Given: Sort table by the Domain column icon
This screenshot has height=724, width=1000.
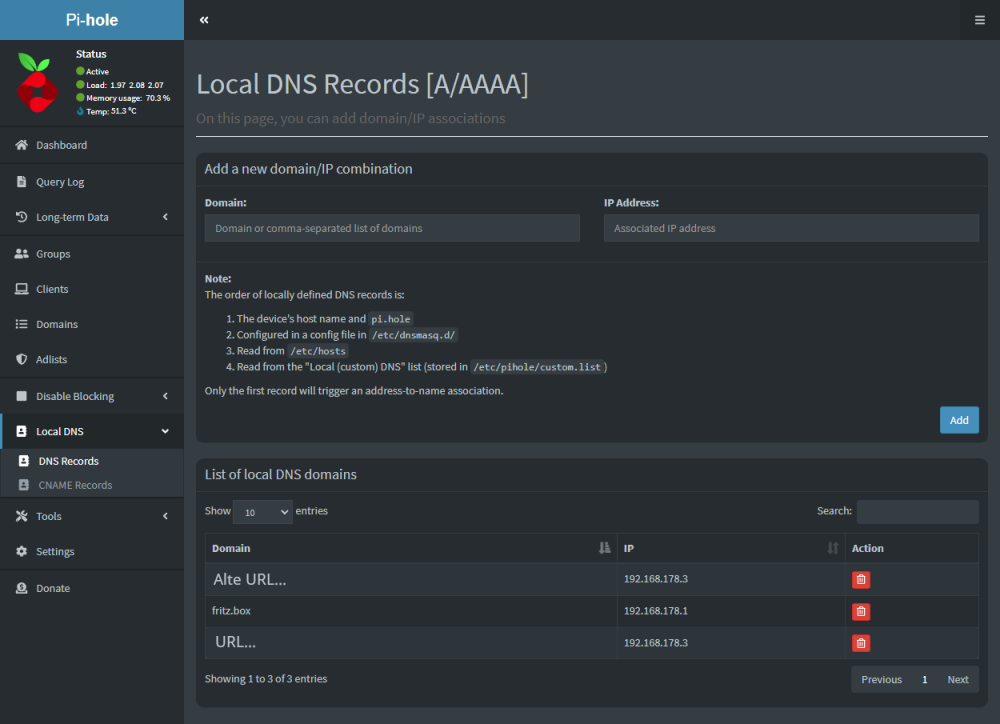Looking at the screenshot, I should 604,548.
